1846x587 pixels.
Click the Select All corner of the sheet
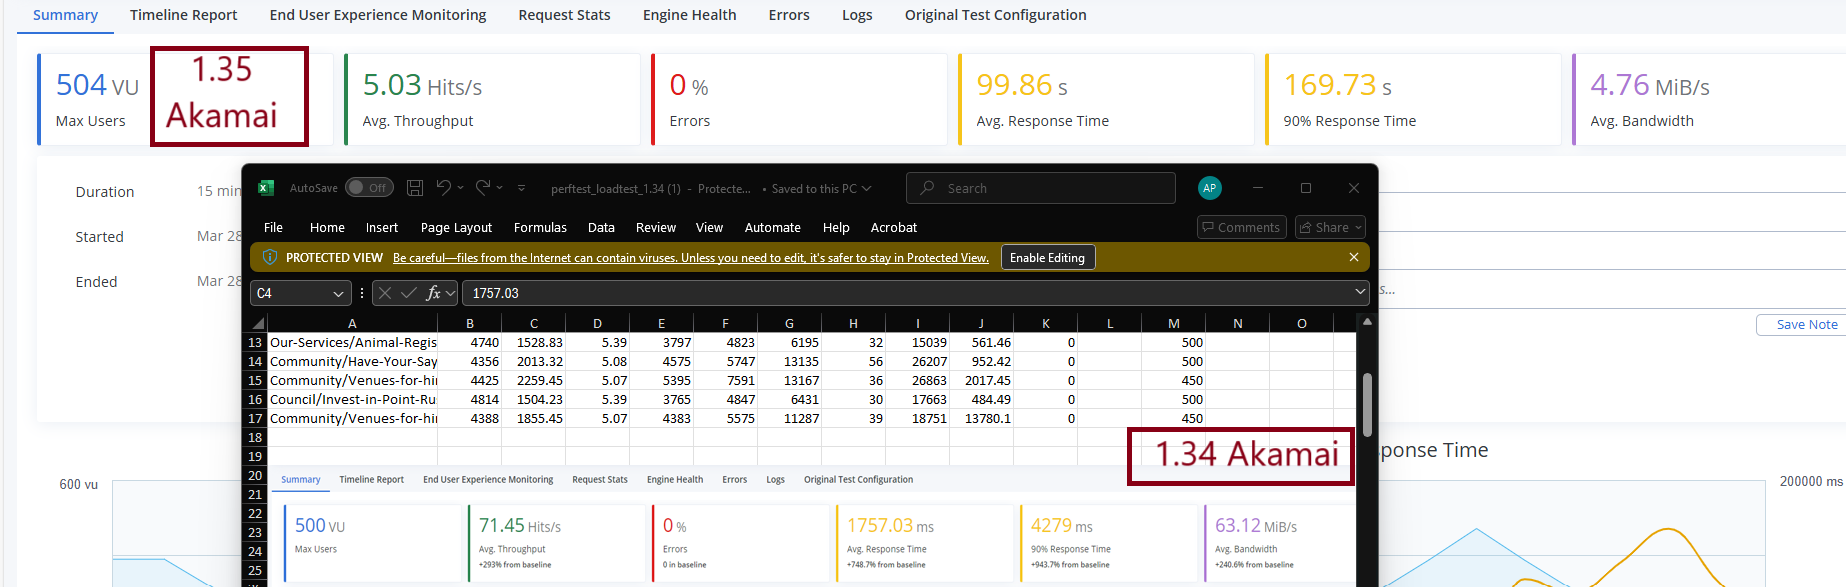(258, 323)
